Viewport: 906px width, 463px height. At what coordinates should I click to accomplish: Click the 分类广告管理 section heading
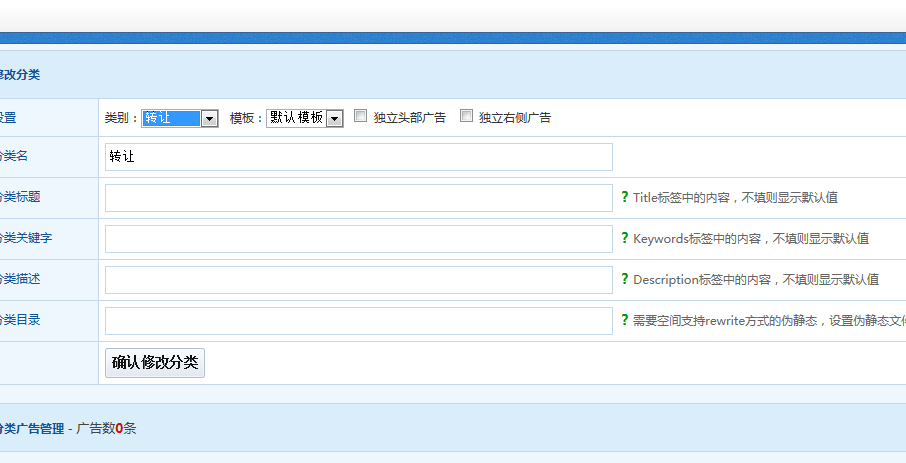(x=32, y=428)
